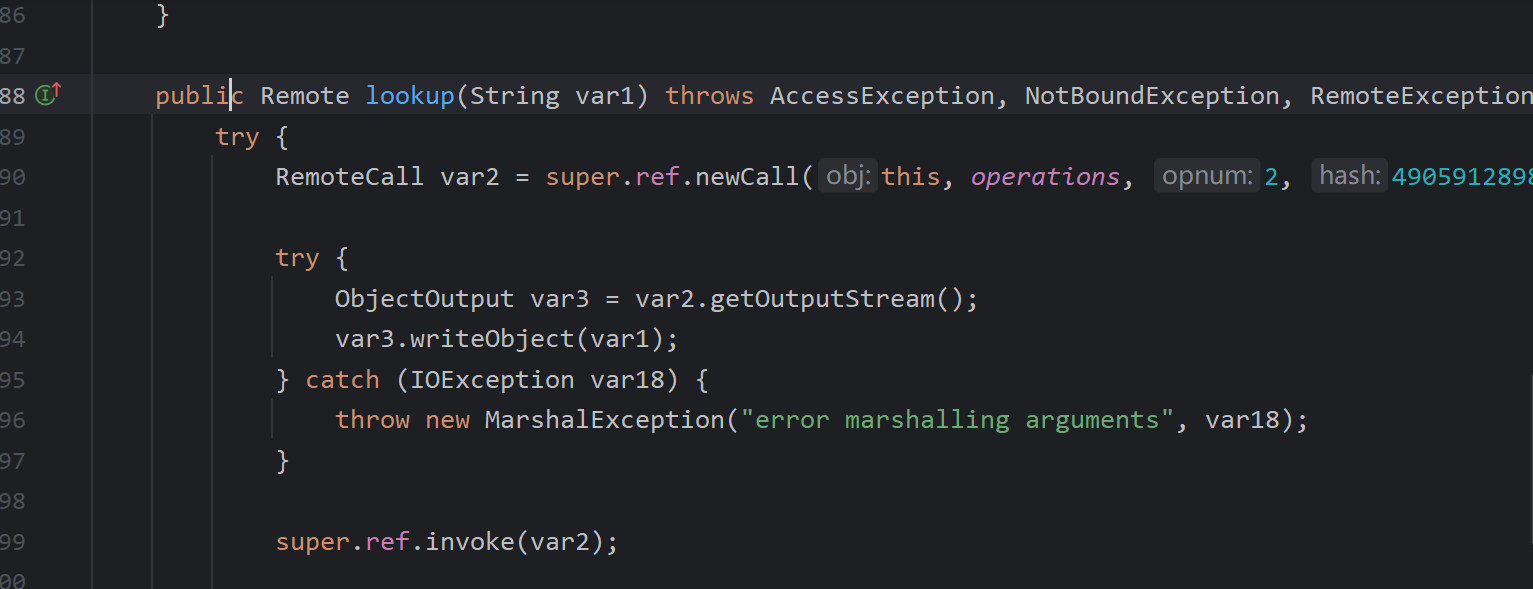Viewport: 1533px width, 589px height.
Task: Click the newCall method name
Action: (x=747, y=177)
